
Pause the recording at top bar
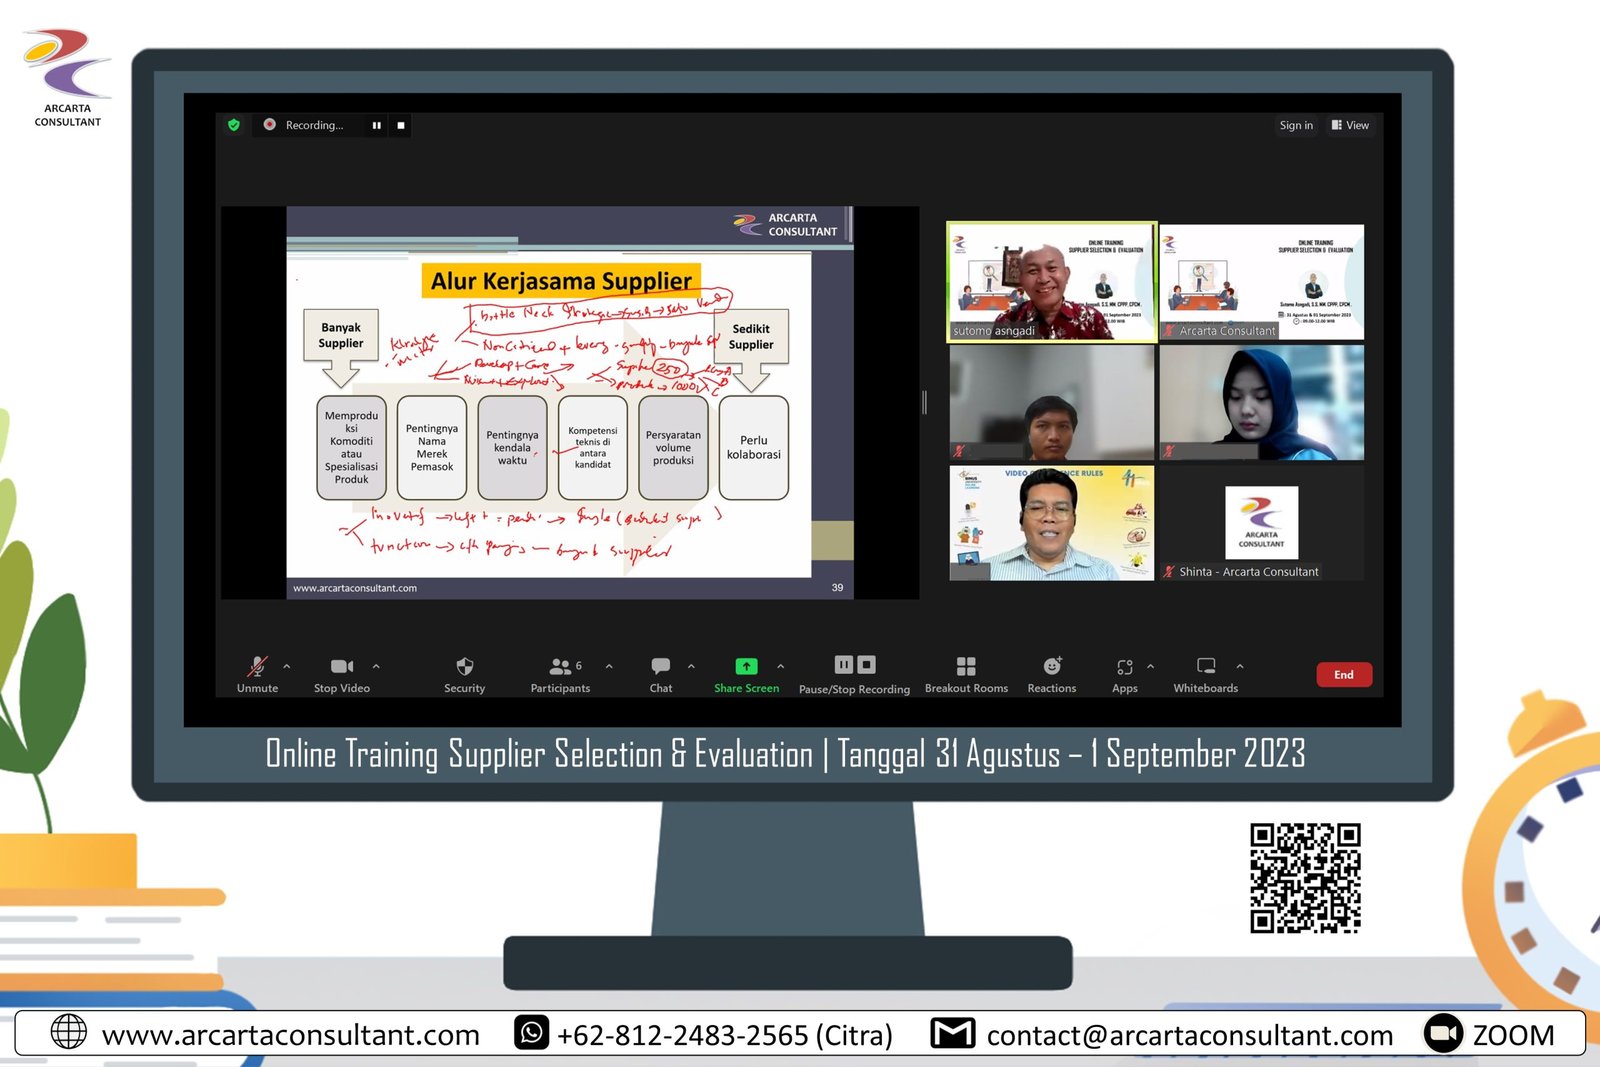(x=377, y=125)
